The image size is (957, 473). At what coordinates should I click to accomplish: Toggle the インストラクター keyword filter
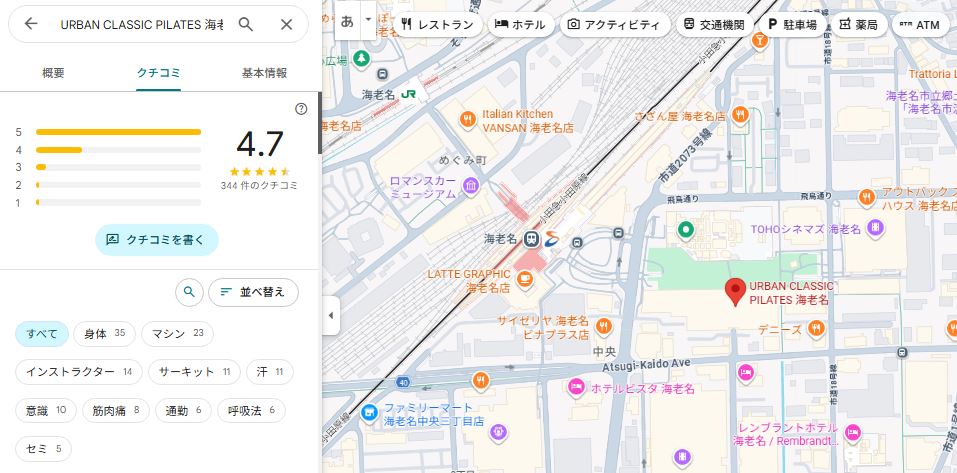[x=78, y=372]
